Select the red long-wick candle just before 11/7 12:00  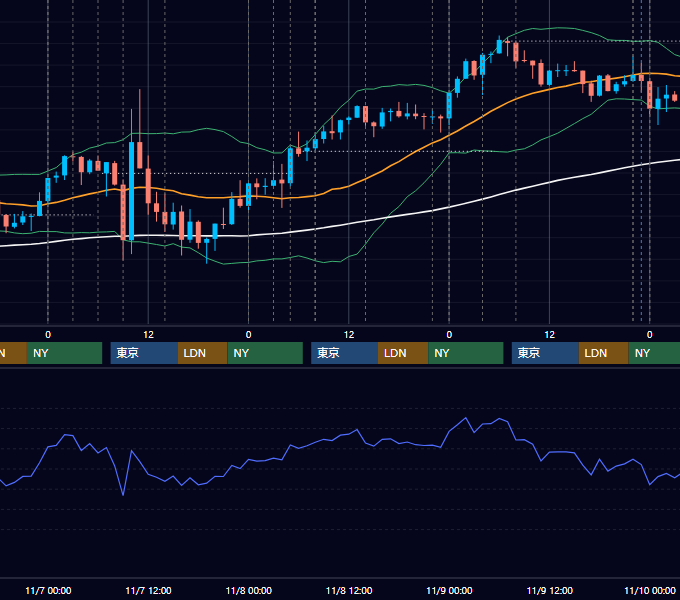(x=140, y=155)
